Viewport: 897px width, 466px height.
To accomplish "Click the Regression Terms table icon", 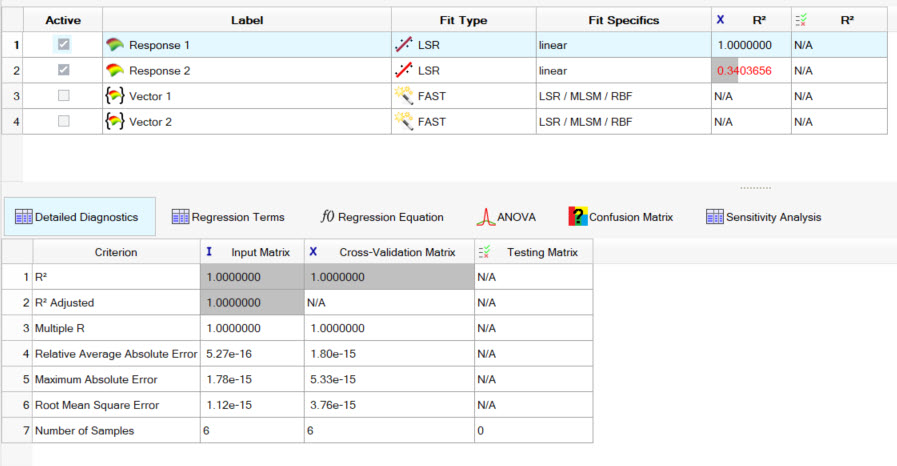I will (x=180, y=217).
